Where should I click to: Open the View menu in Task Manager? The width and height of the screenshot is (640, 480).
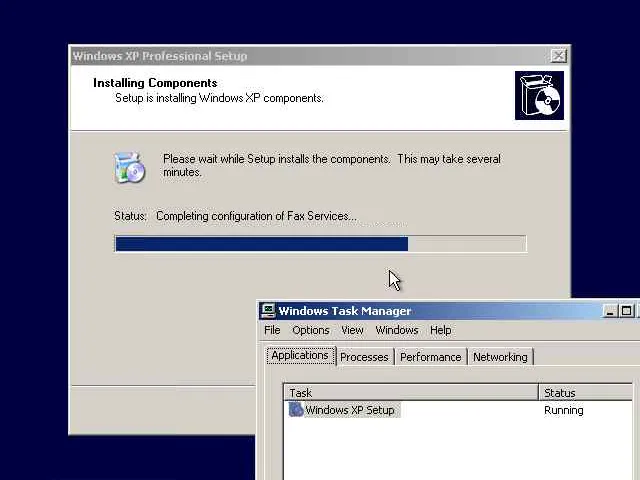[352, 330]
